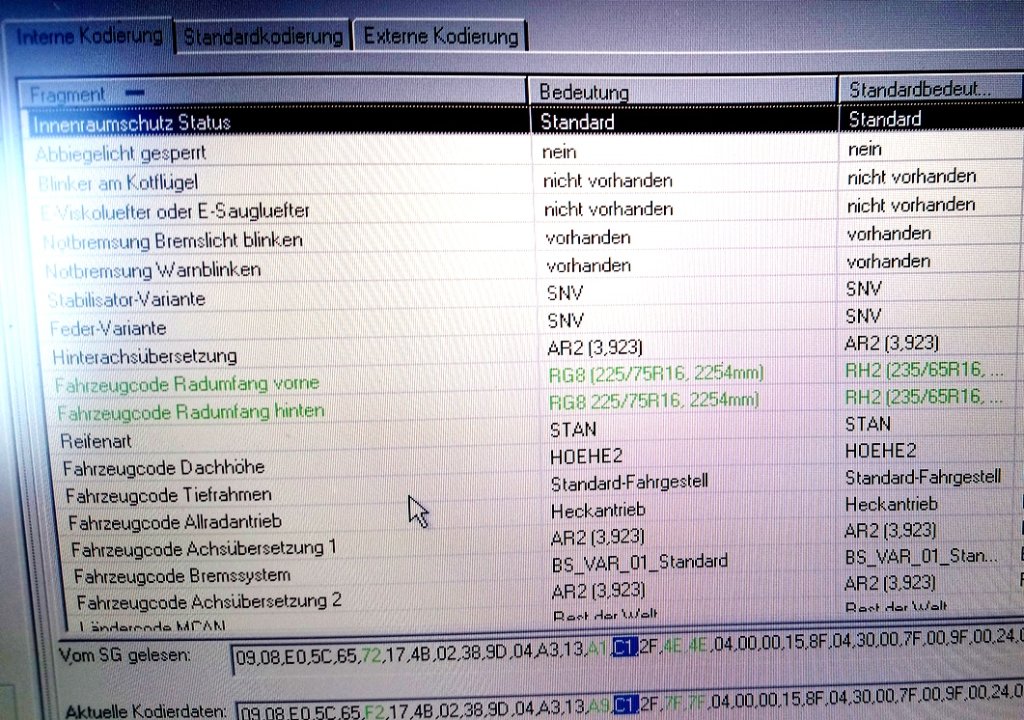
Task: Sort by the Fragment column header
Action: 68,94
